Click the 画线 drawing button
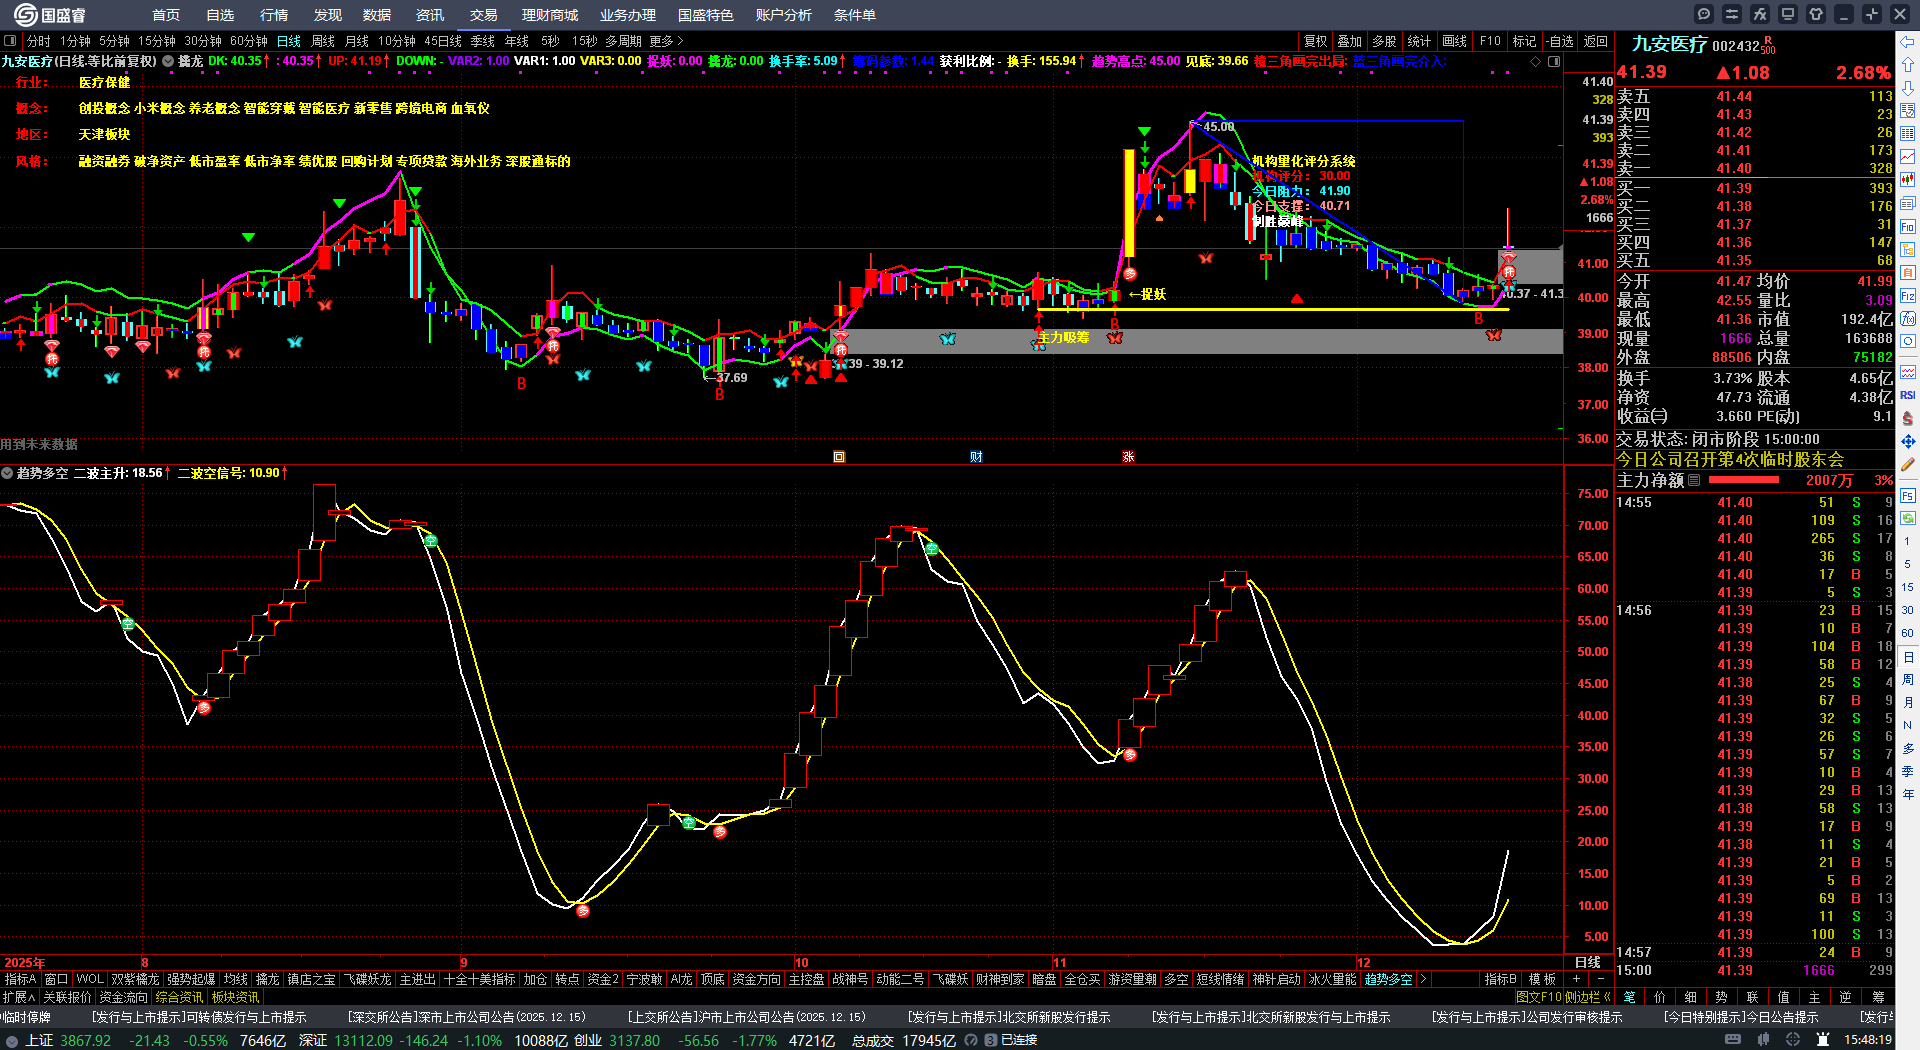 [x=1455, y=41]
